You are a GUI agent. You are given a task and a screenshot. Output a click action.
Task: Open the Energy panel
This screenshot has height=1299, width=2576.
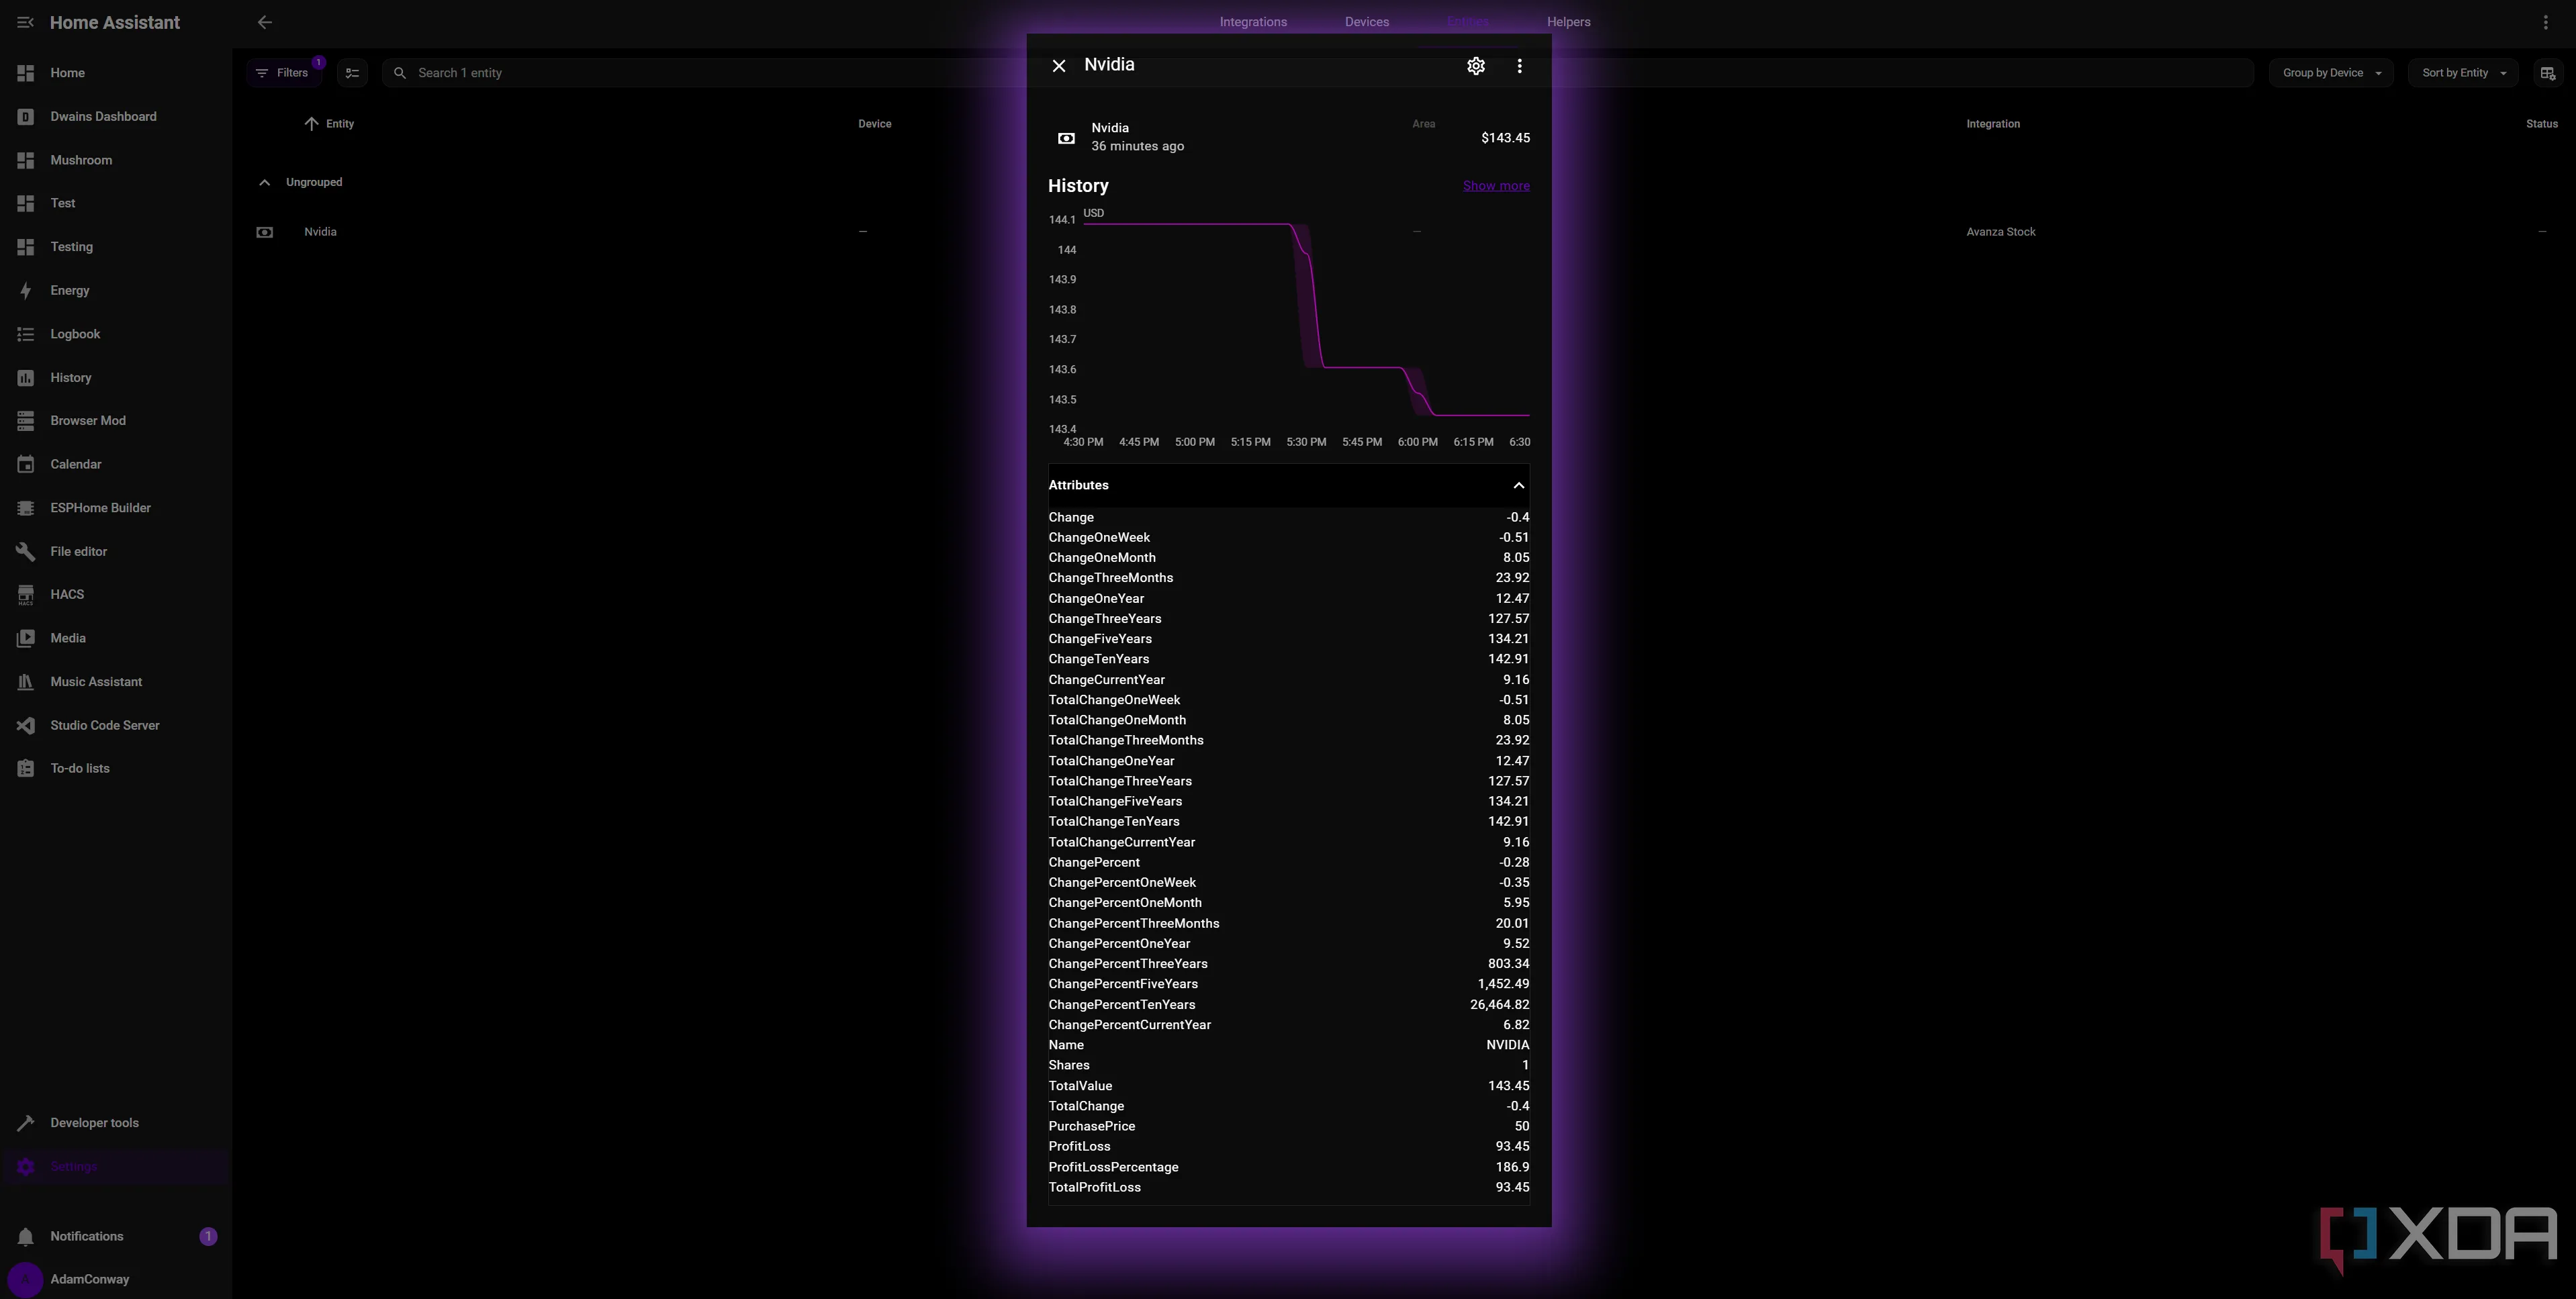click(116, 291)
